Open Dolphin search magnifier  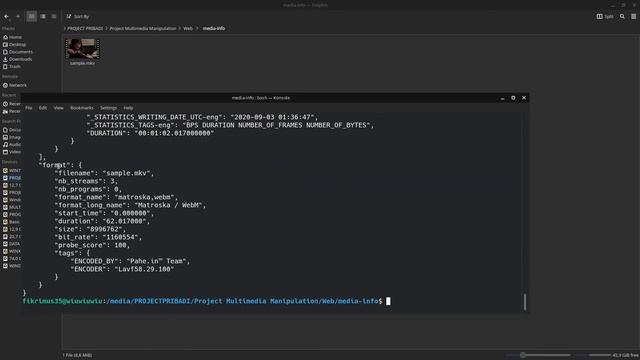(x=622, y=16)
